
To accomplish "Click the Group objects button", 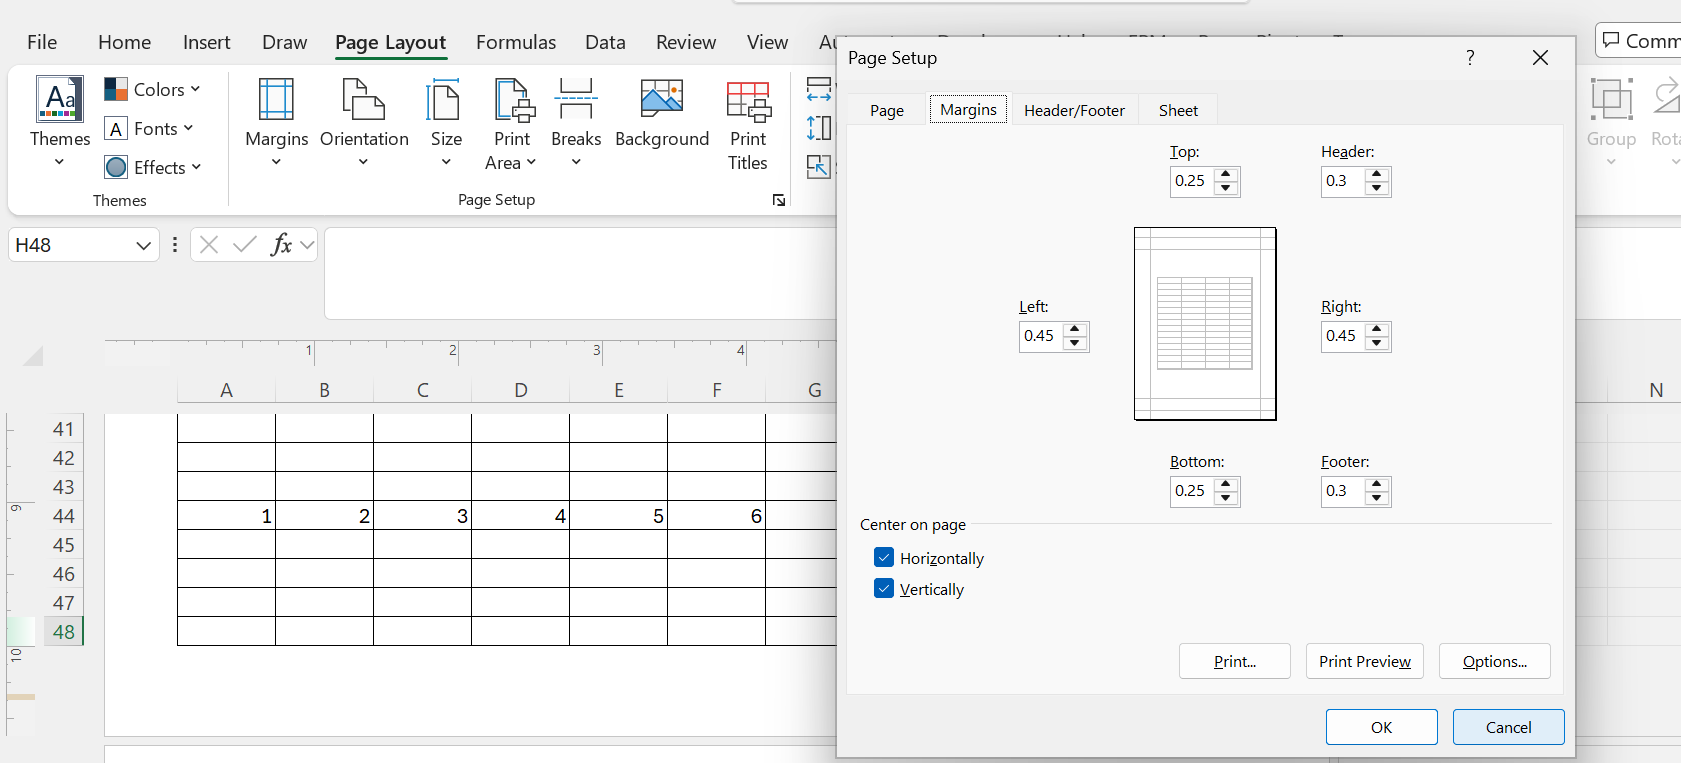I will pyautogui.click(x=1611, y=123).
